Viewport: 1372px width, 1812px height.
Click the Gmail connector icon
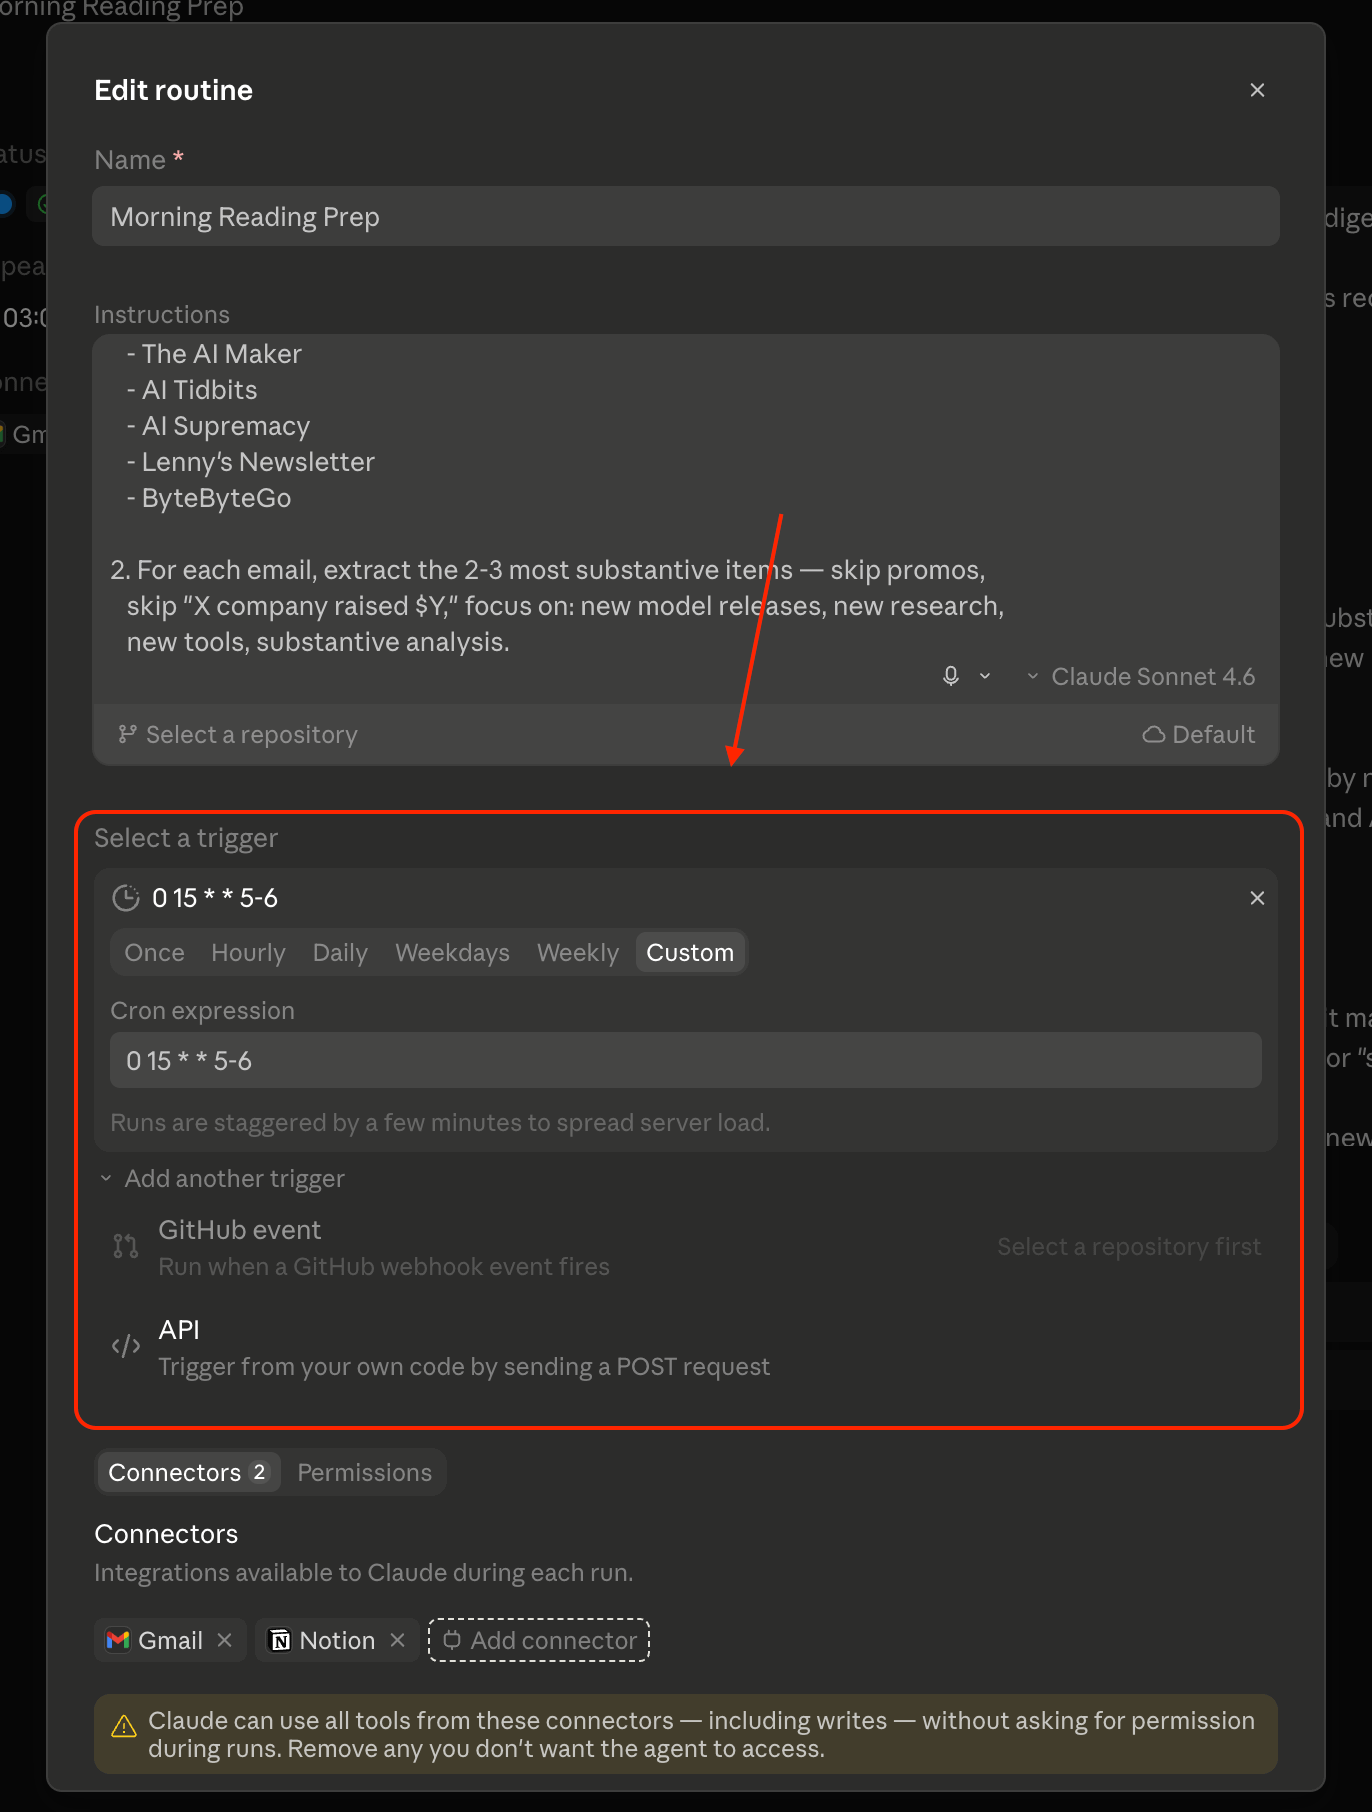(x=118, y=1640)
